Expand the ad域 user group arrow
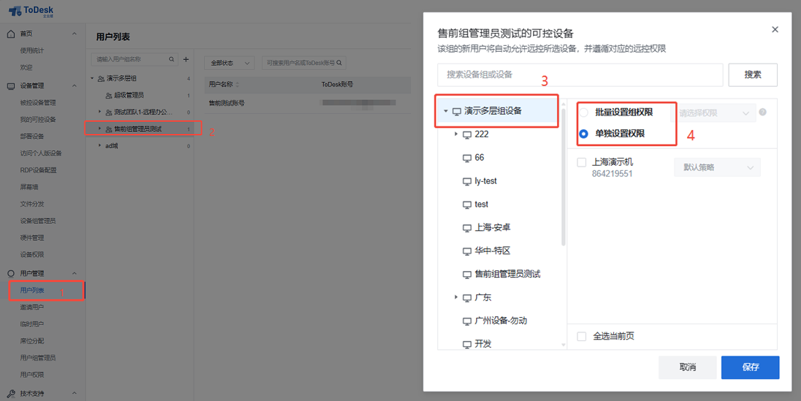801x401 pixels. pyautogui.click(x=100, y=146)
